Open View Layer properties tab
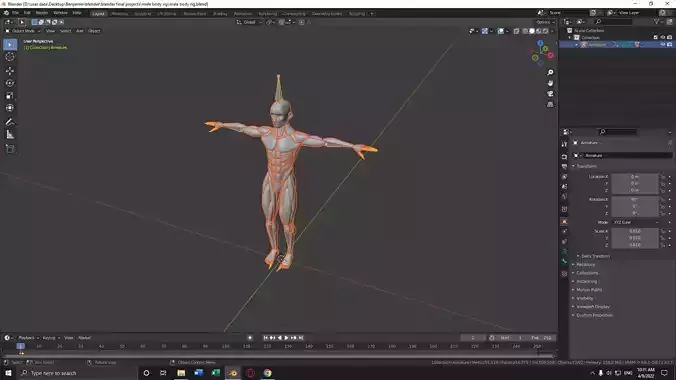Image resolution: width=676 pixels, height=380 pixels. (x=564, y=176)
